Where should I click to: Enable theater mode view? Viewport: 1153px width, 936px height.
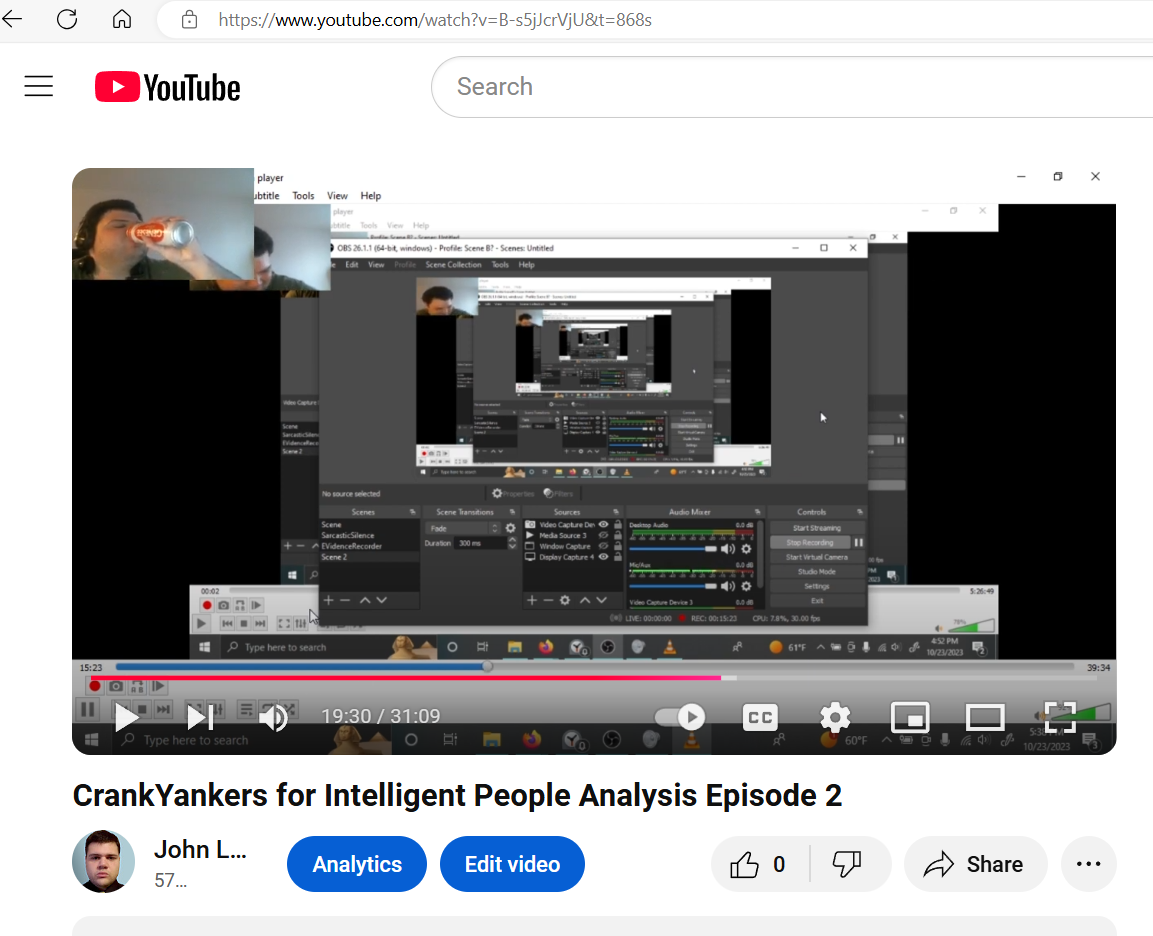985,717
